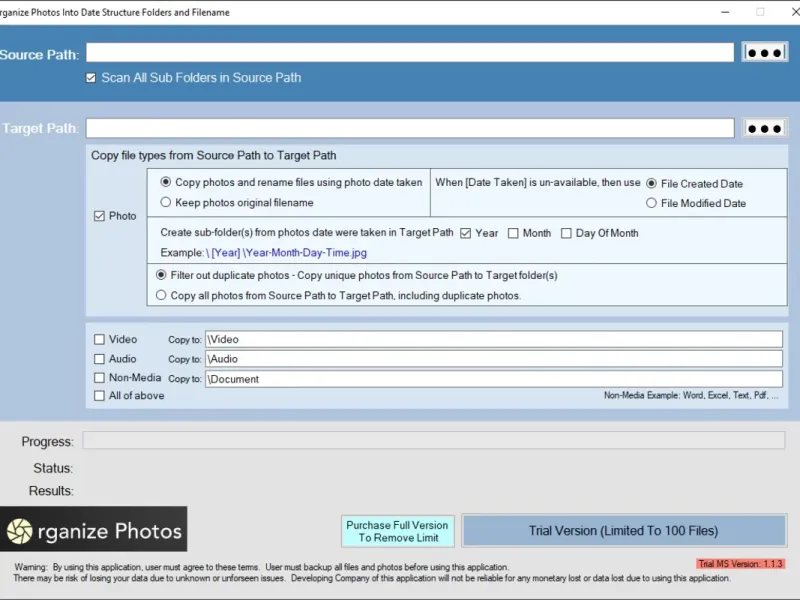Edit the Document Copy to path field
Screen dimensions: 800x600
click(494, 379)
